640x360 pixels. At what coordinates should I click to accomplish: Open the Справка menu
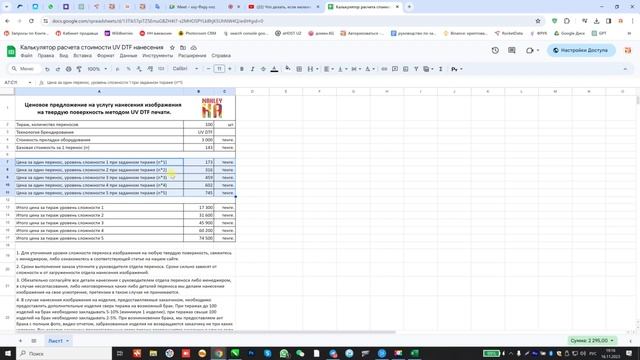click(x=221, y=56)
